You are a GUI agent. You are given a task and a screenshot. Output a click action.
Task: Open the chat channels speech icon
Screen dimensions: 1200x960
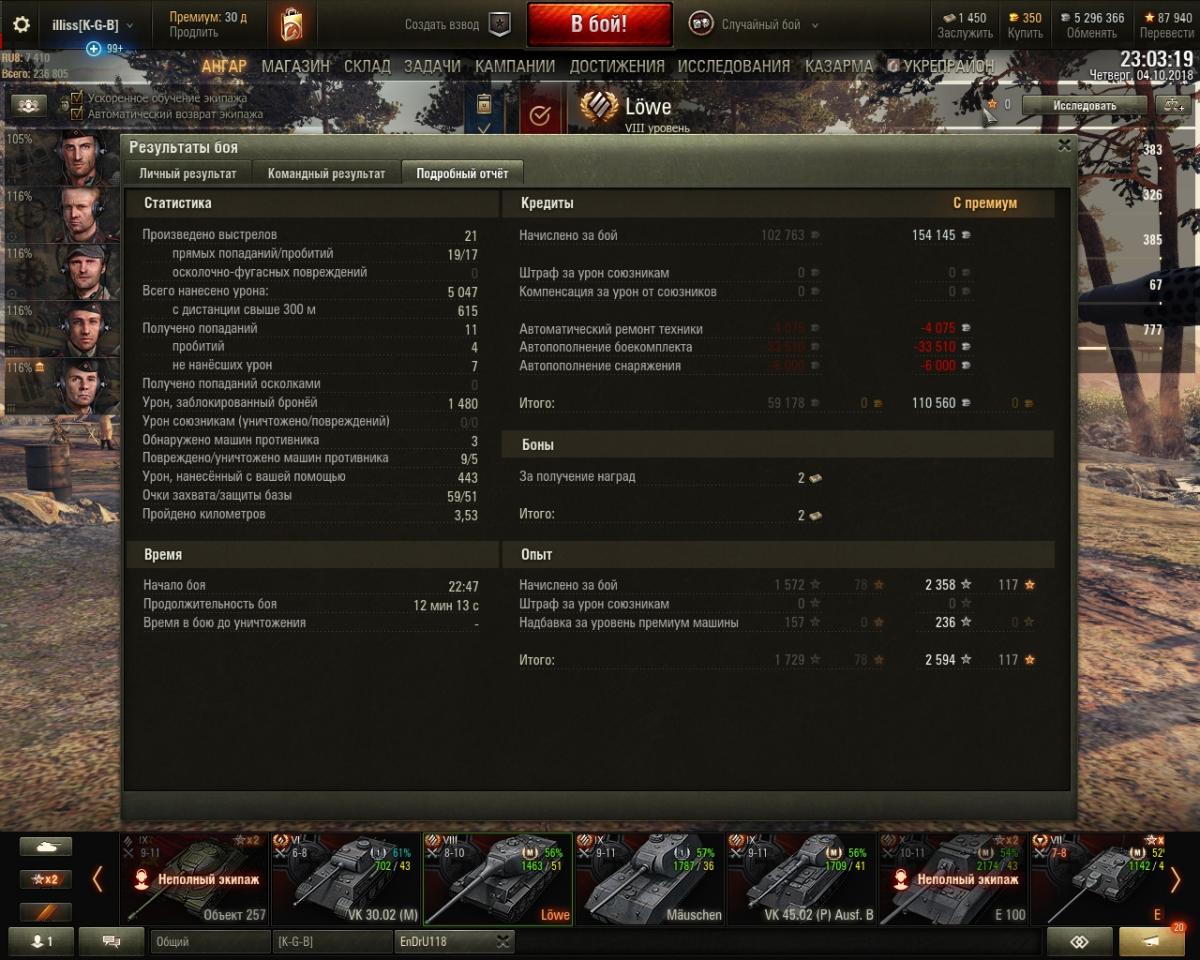111,941
